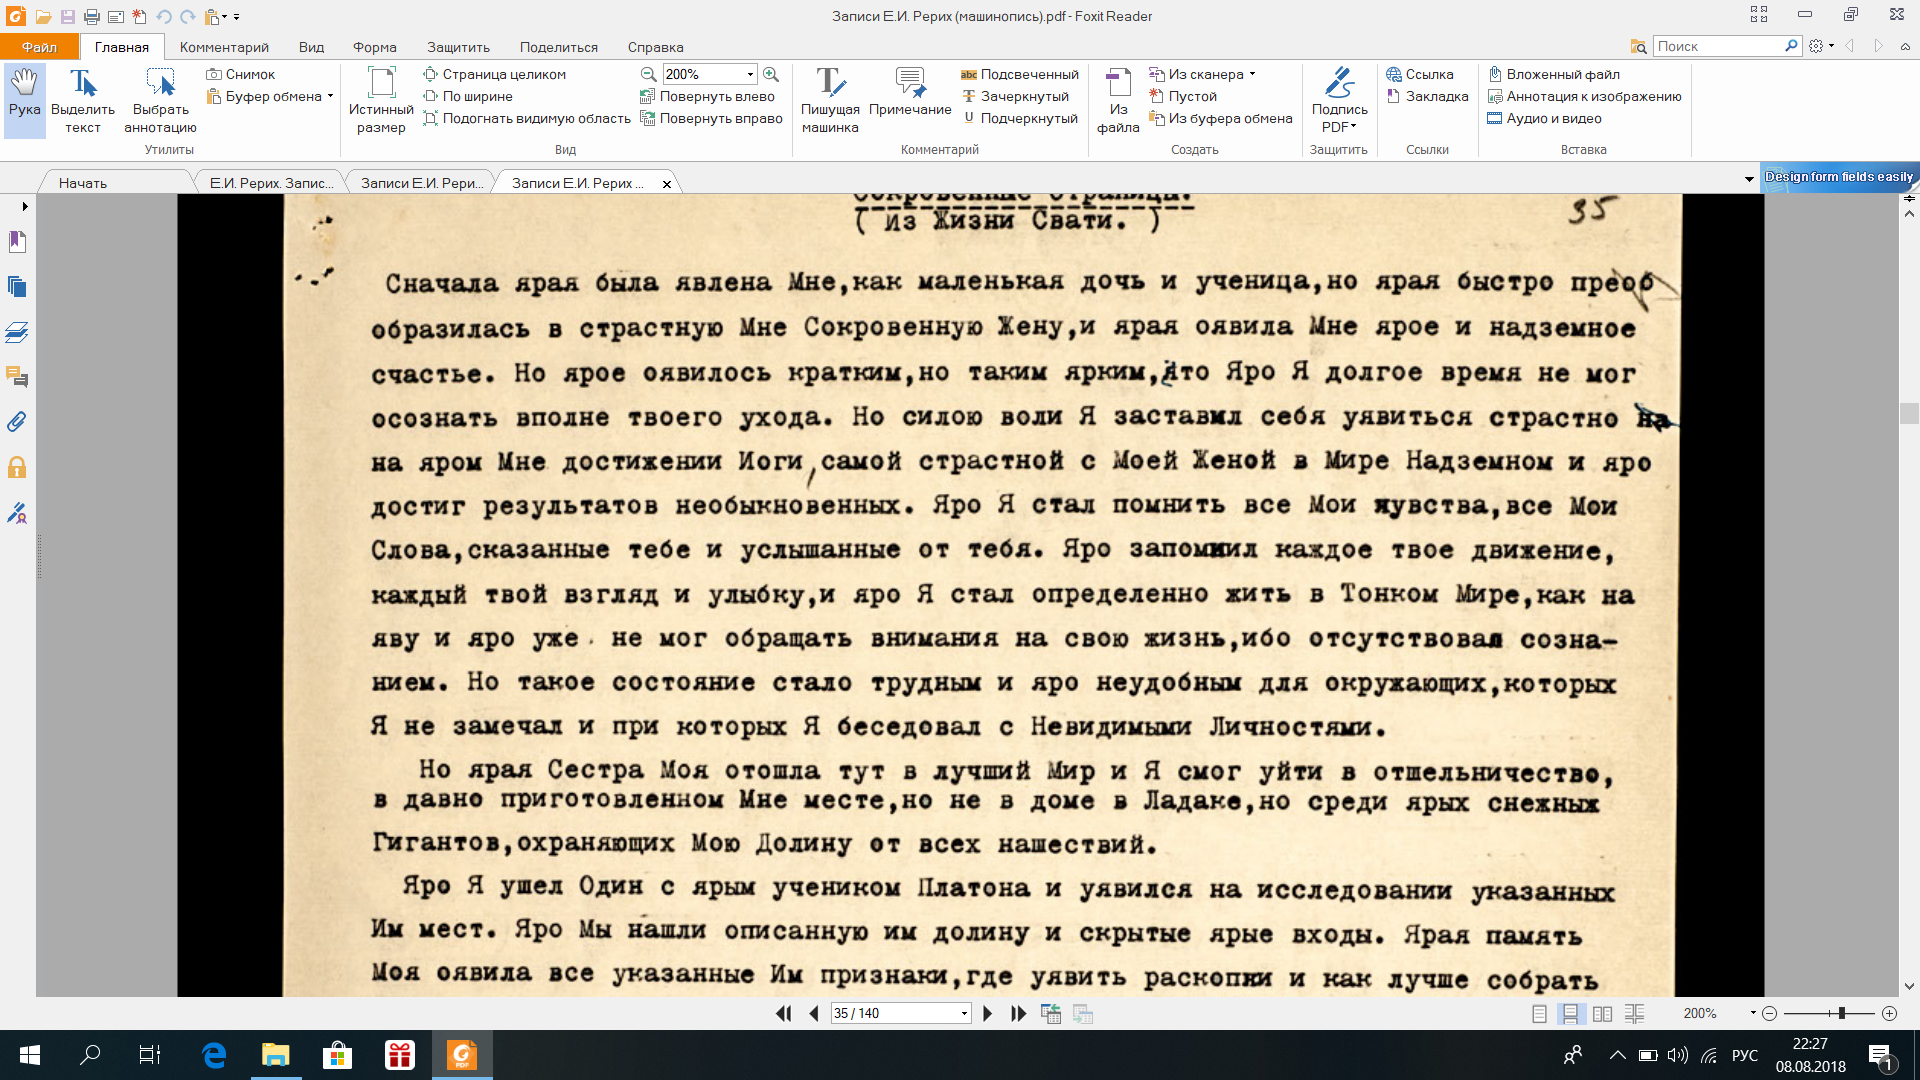Screen dimensions: 1920x1080
Task: Open the attachments paperclip panel
Action: pos(17,422)
